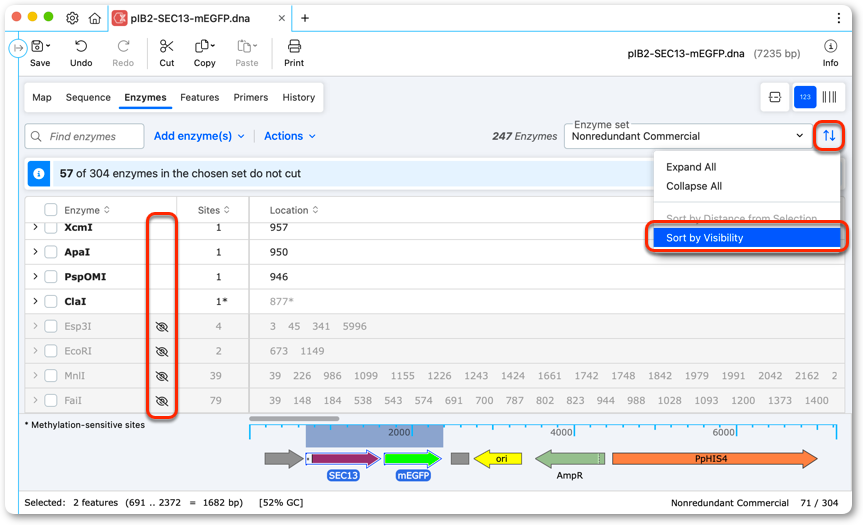Expand the PspOMI row
The width and height of the screenshot is (863, 525).
[35, 276]
